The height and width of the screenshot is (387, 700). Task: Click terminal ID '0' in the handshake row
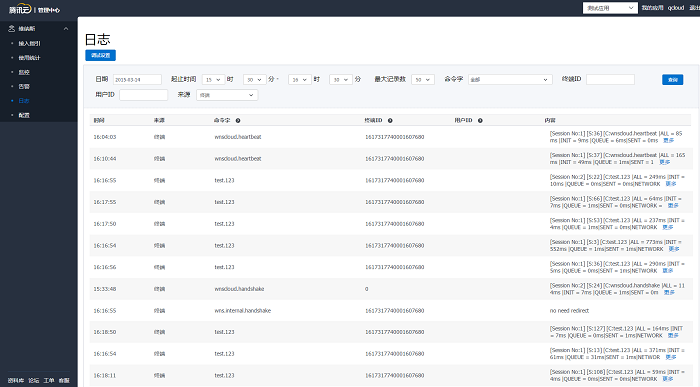coord(367,289)
